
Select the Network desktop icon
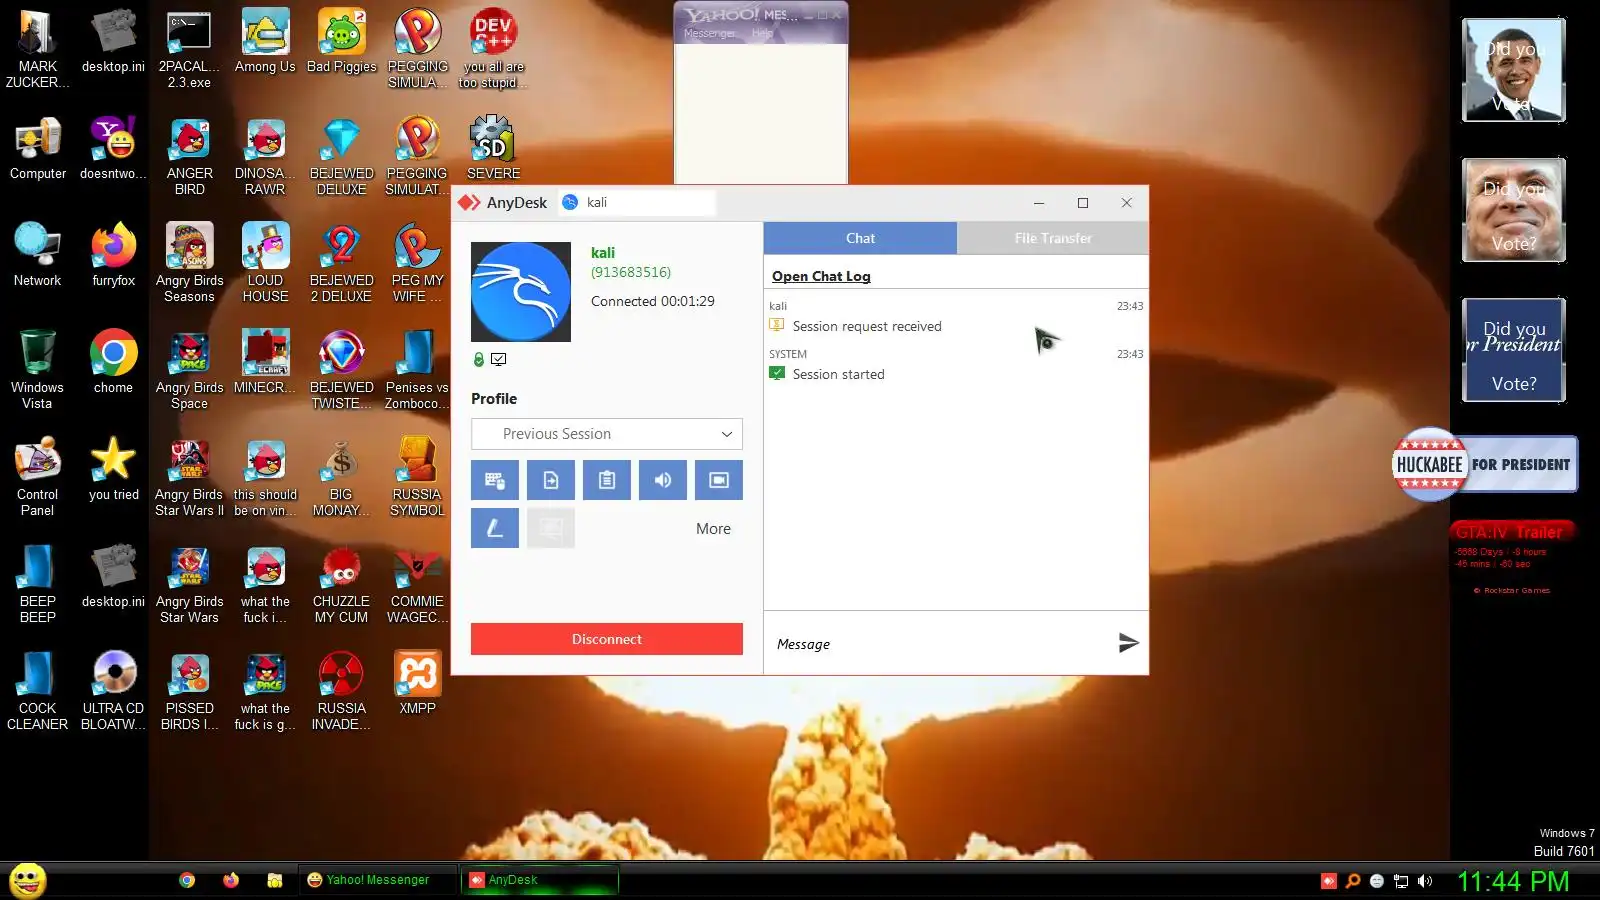click(x=38, y=255)
